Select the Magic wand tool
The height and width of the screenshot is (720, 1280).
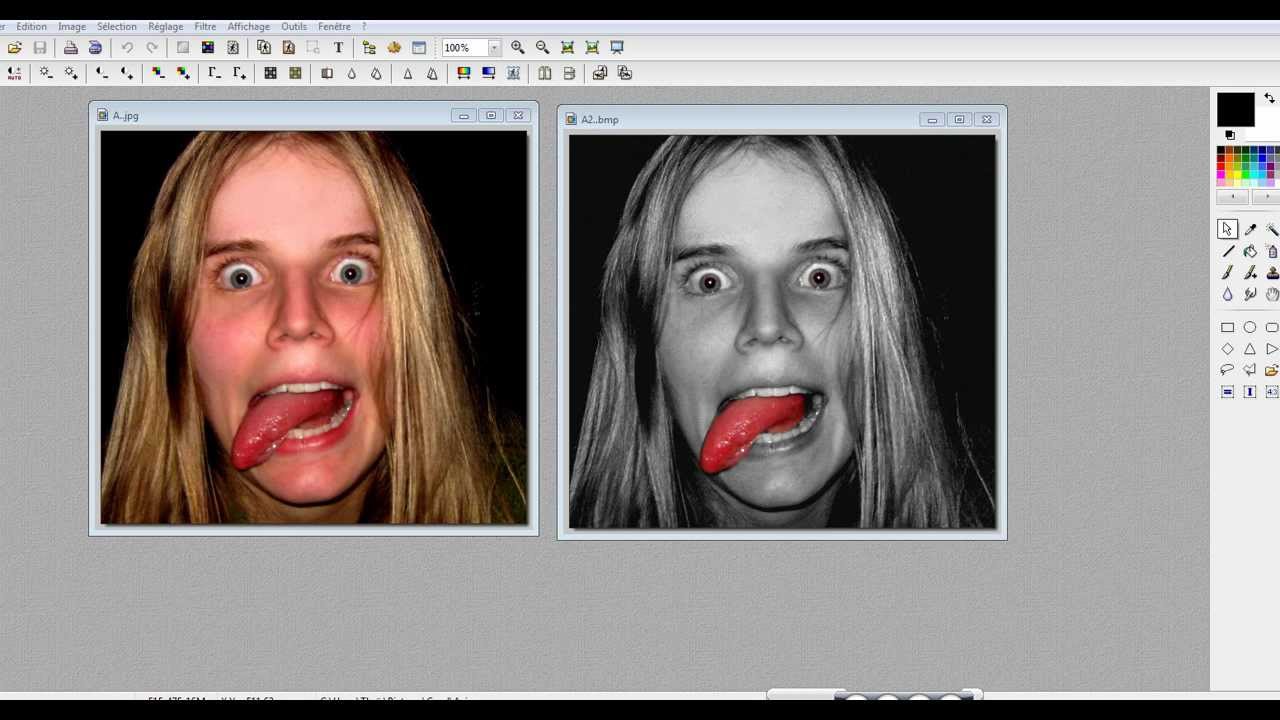(x=1272, y=229)
